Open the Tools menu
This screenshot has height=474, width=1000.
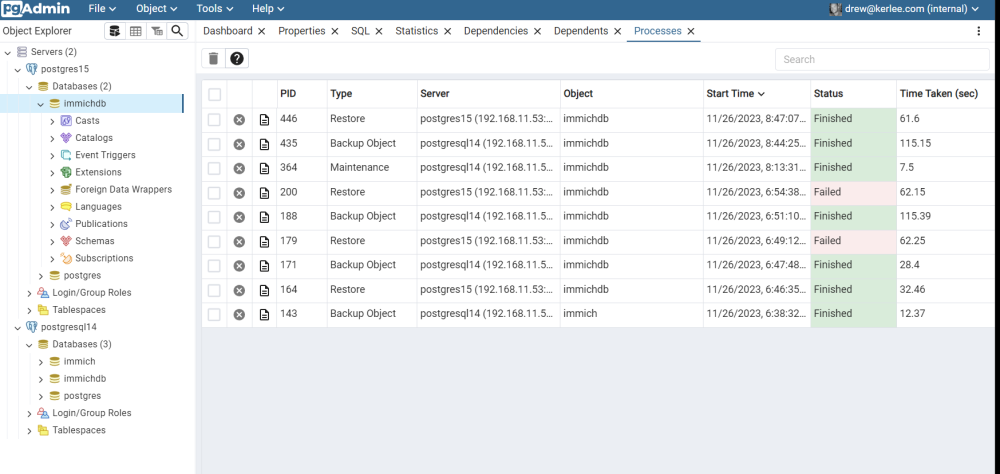(215, 9)
